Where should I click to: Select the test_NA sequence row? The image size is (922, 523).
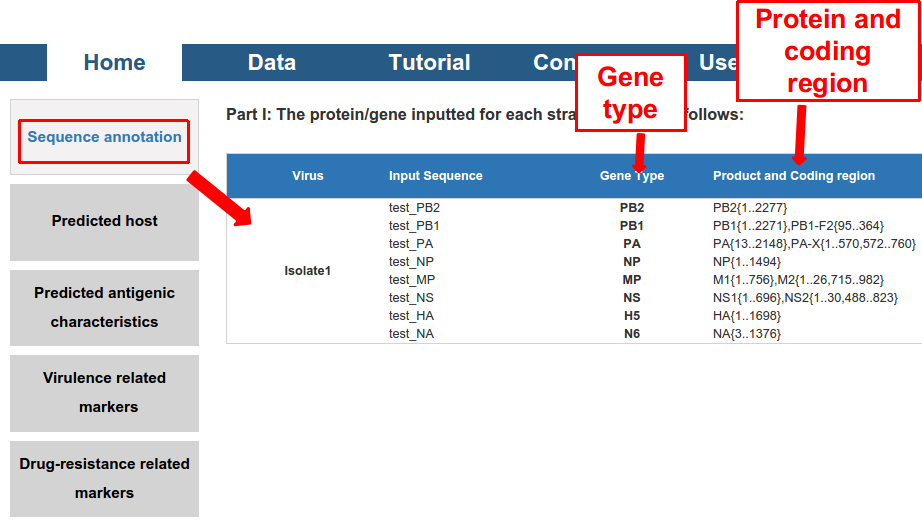[x=411, y=334]
